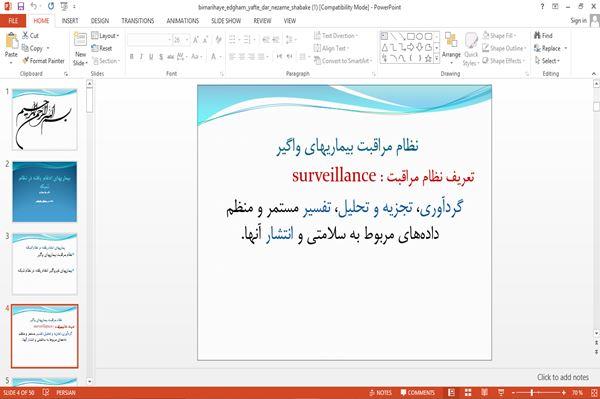Viewport: 600px width, 399px height.
Task: Switch to the ANIMATIONS tab
Action: coord(183,21)
